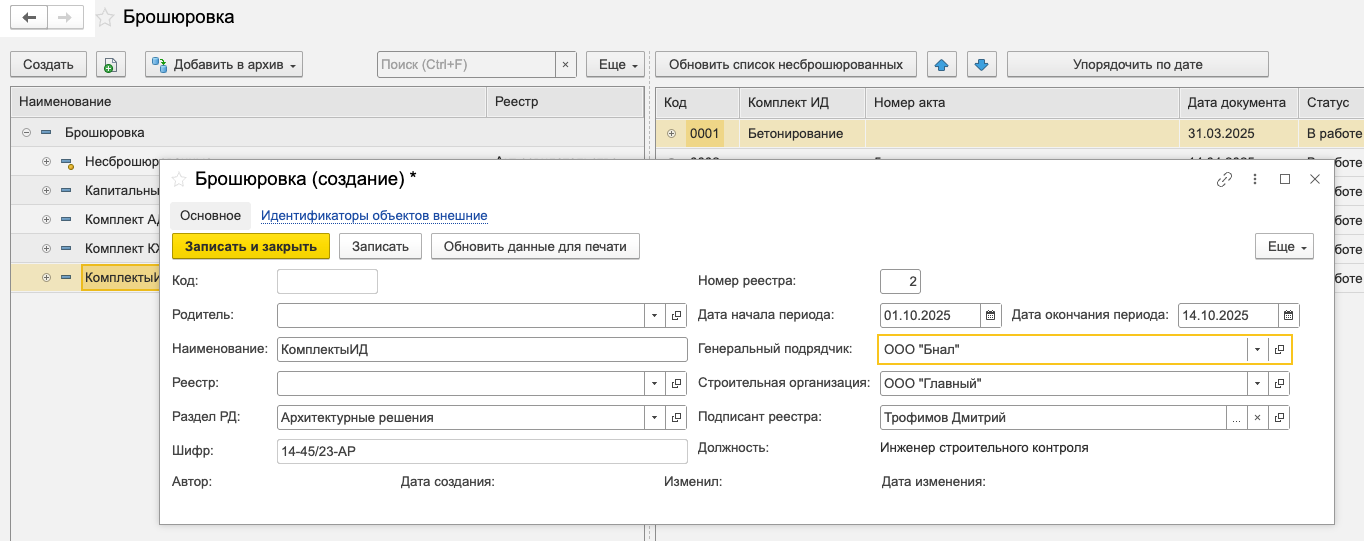This screenshot has width=1364, height=541.
Task: Expand the Раздел РД dropdown
Action: pos(654,418)
